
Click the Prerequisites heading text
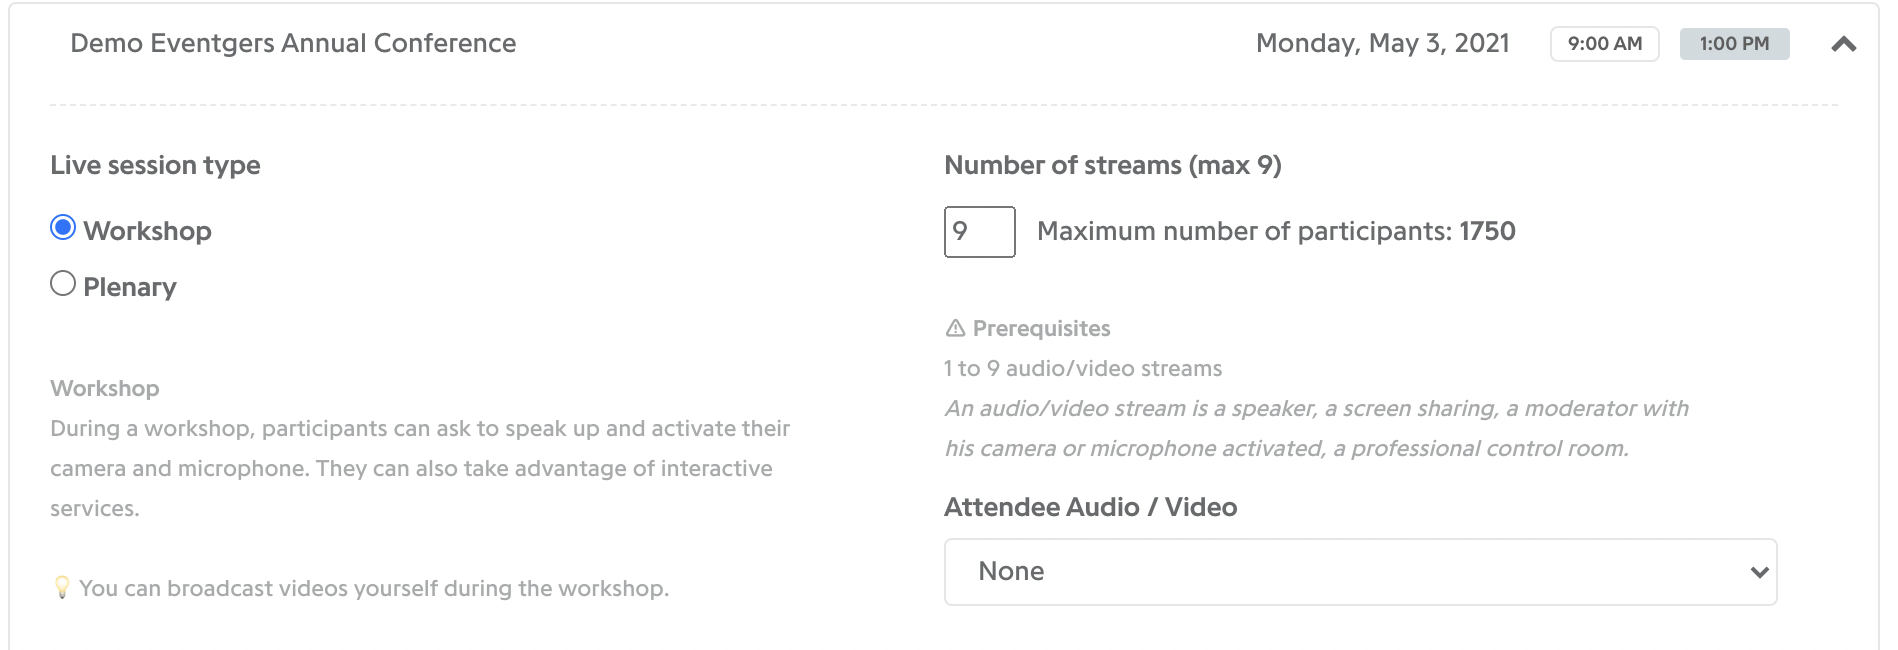[1041, 328]
